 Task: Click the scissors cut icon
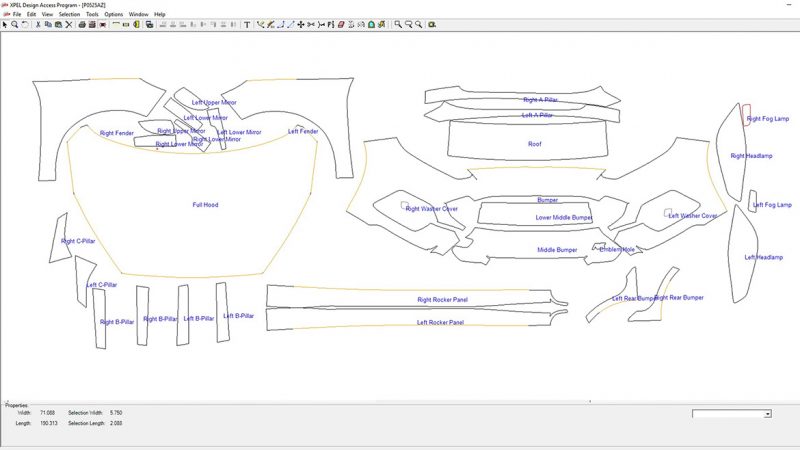click(x=38, y=24)
